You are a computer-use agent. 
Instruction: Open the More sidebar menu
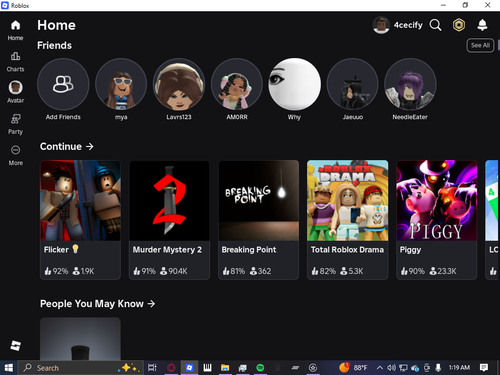point(15,150)
